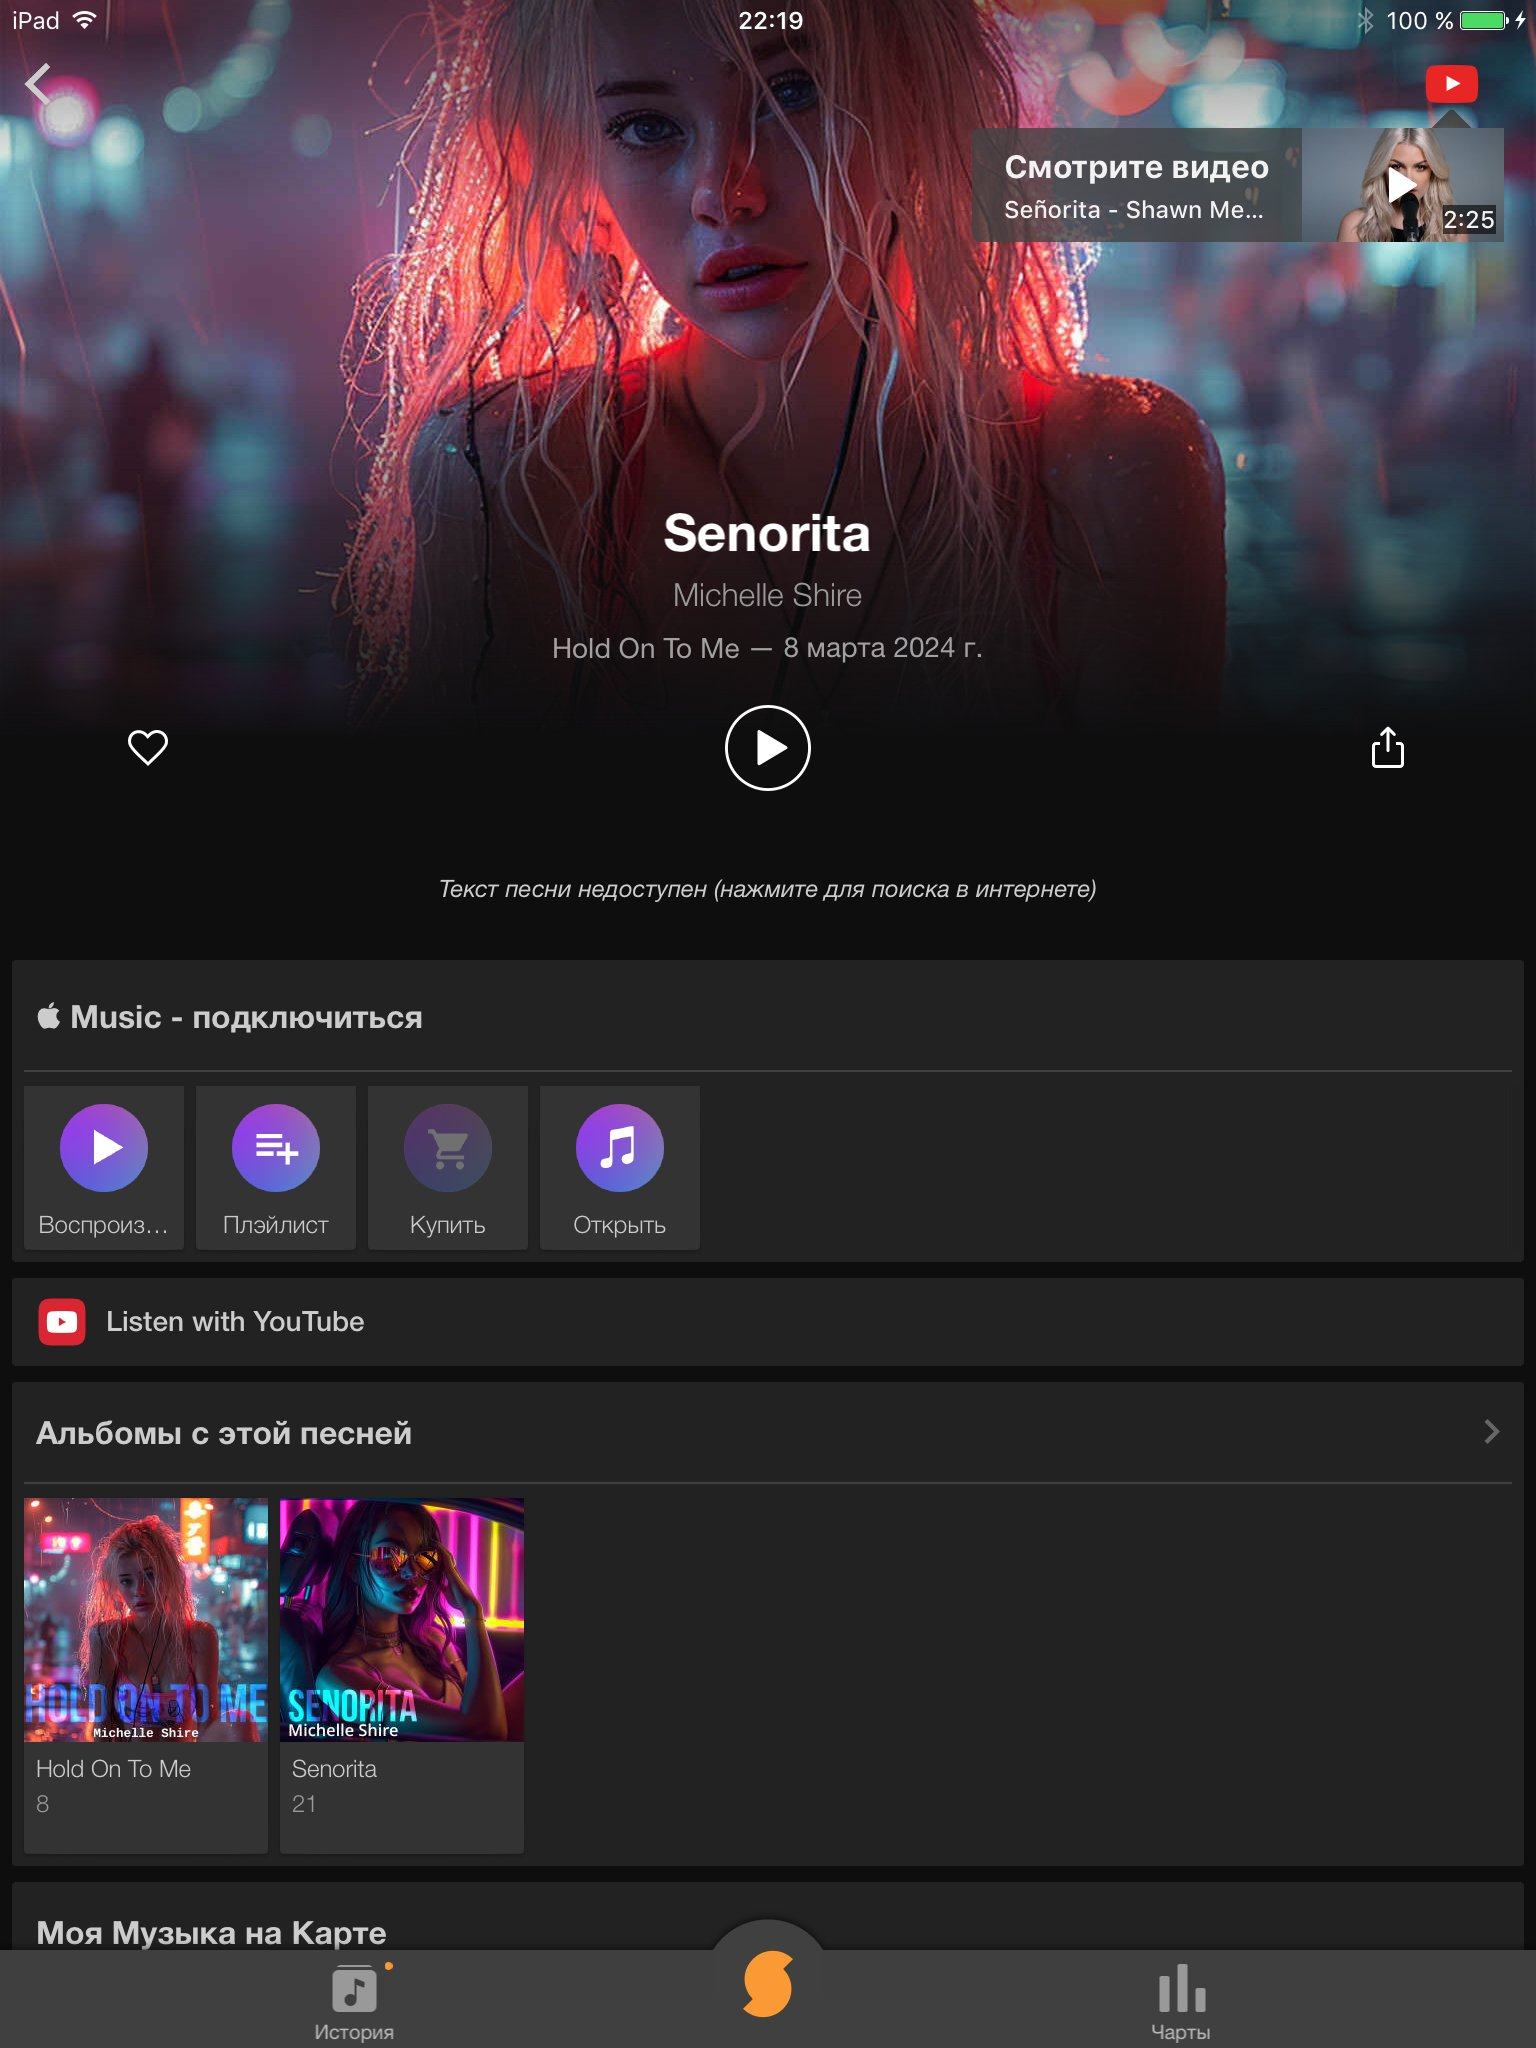Tap the Senorita song title

[767, 533]
